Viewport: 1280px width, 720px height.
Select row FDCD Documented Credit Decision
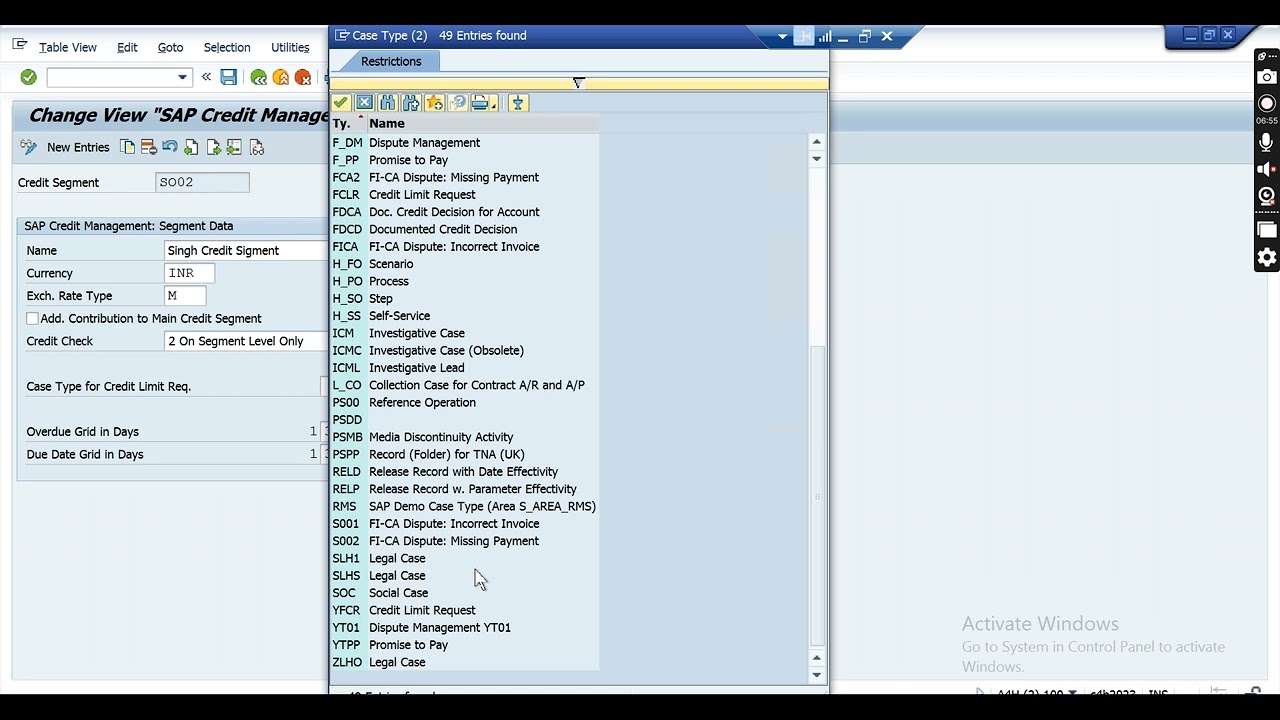coord(465,229)
